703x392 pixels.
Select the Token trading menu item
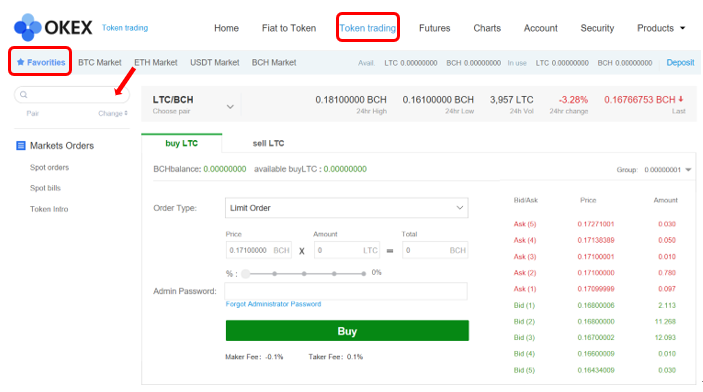(368, 28)
